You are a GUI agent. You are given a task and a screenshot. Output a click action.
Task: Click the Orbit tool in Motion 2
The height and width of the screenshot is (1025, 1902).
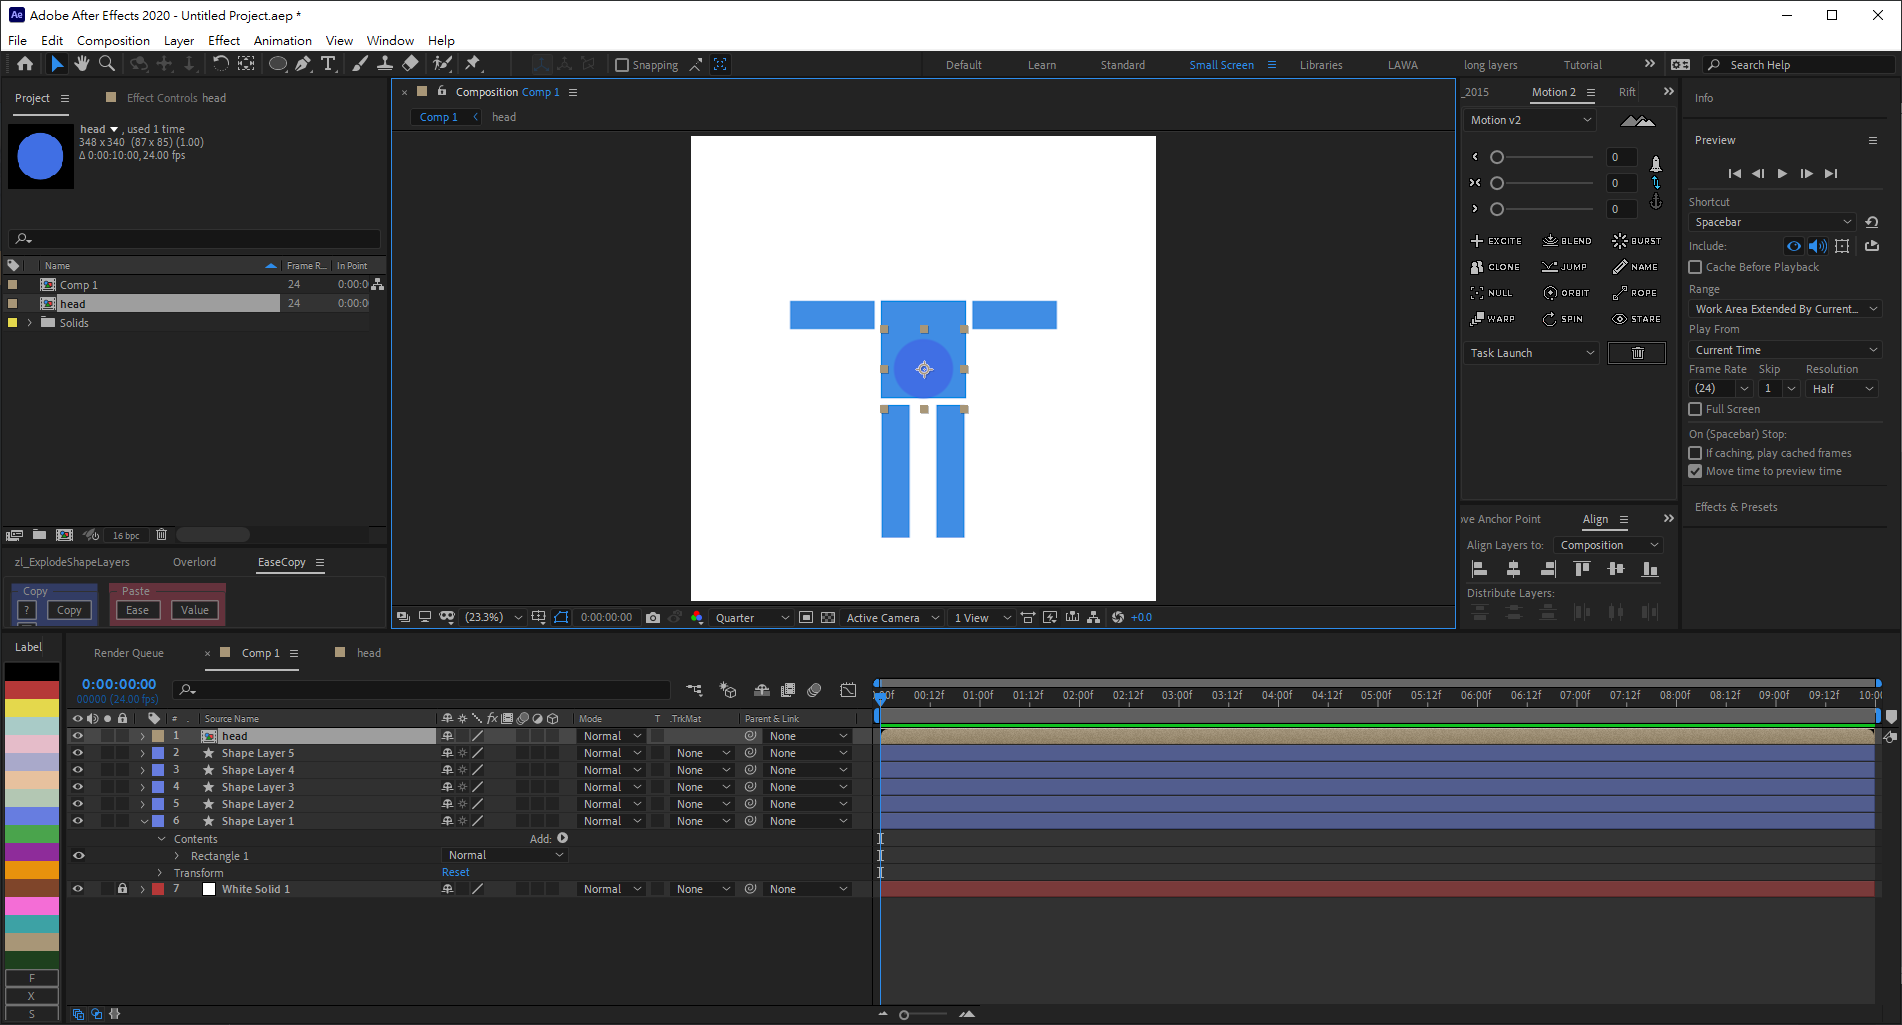[1566, 293]
